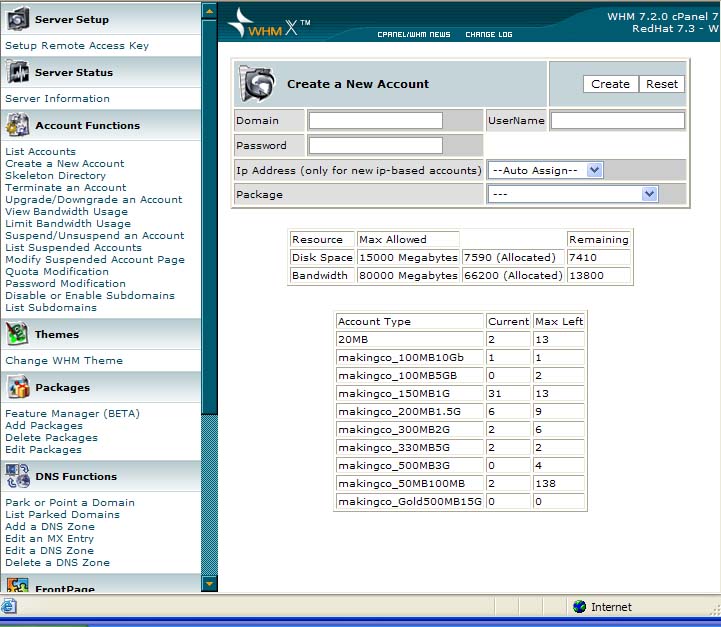Open Add Packages link
This screenshot has height=627, width=721.
tap(44, 425)
